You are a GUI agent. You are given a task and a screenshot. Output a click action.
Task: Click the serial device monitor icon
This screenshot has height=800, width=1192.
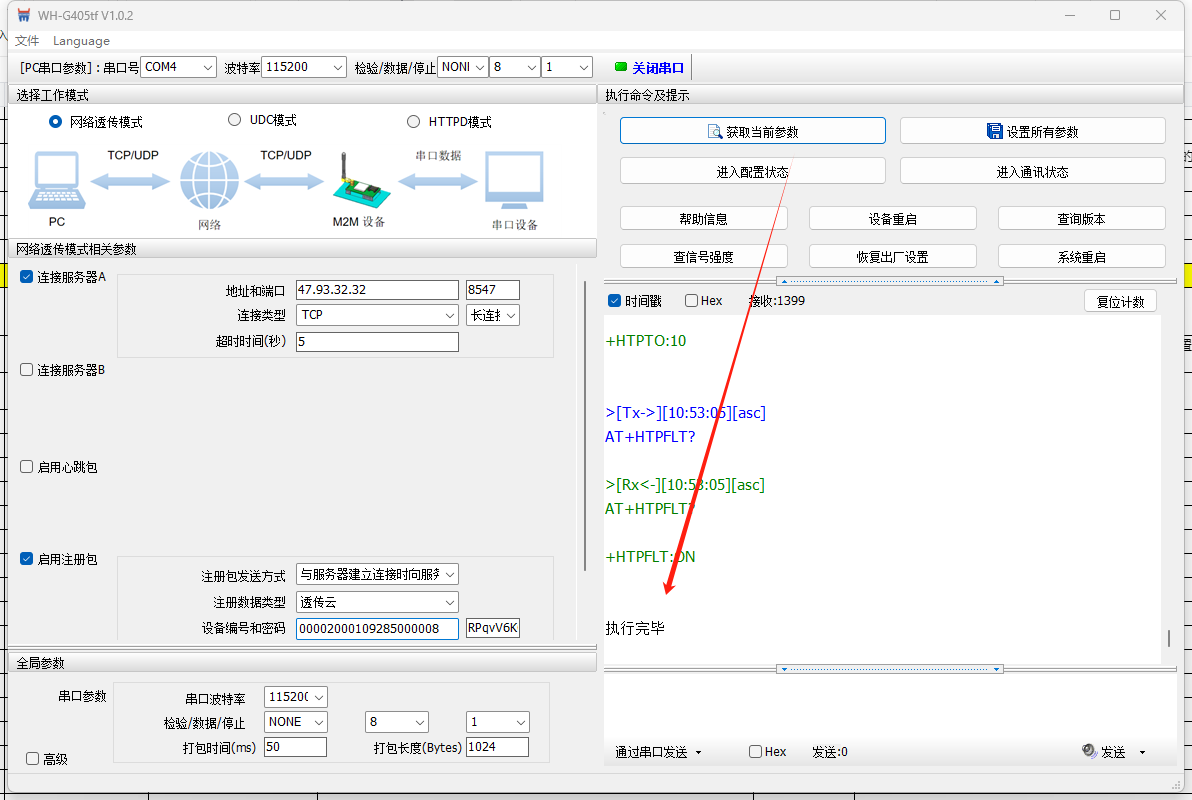pos(514,182)
